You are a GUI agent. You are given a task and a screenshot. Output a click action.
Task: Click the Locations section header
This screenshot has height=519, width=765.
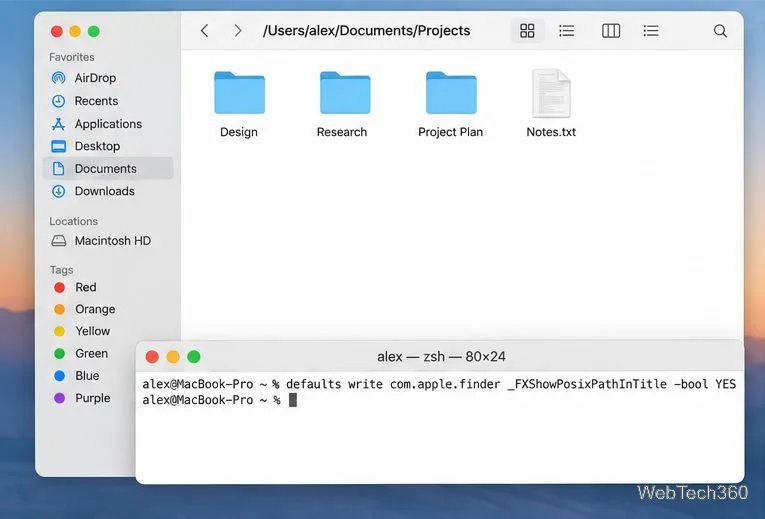pyautogui.click(x=73, y=221)
